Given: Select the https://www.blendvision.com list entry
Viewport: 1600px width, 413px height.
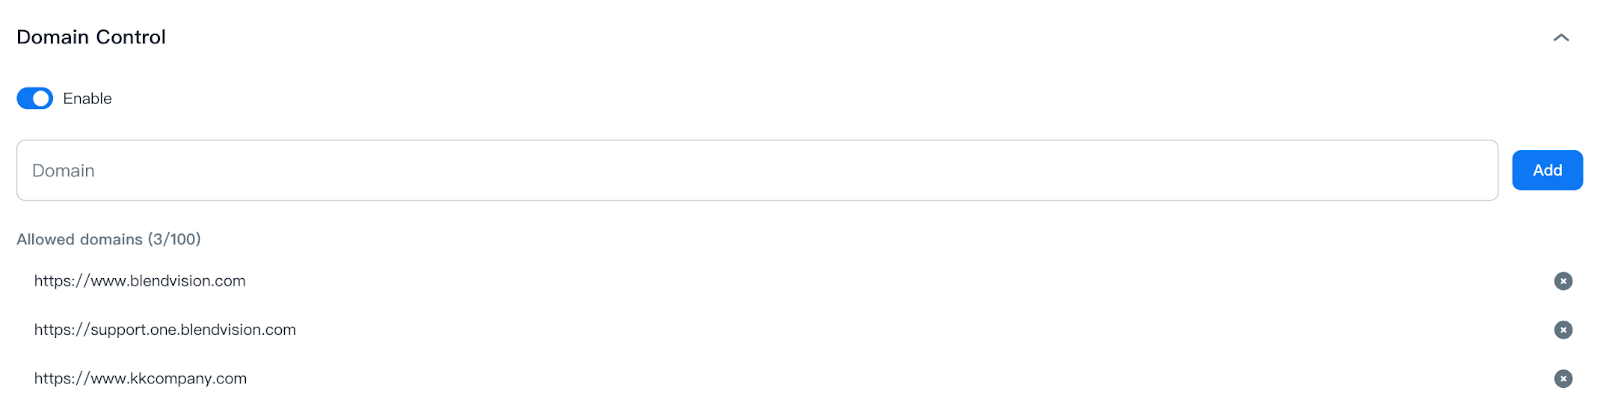Looking at the screenshot, I should click(x=140, y=281).
